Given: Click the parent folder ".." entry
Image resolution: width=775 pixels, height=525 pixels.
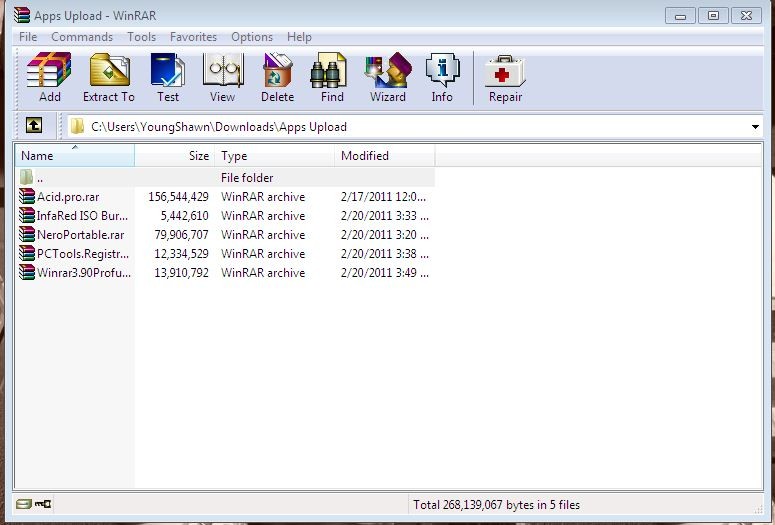Looking at the screenshot, I should coord(40,178).
